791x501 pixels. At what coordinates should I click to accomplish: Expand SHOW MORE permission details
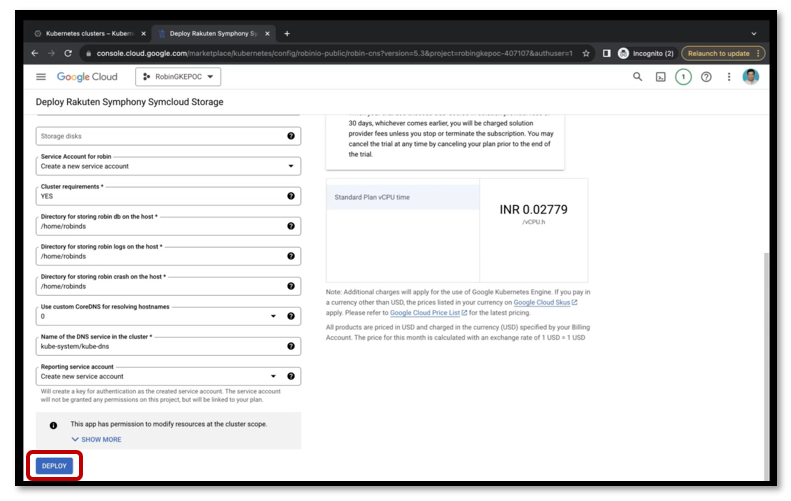point(96,439)
